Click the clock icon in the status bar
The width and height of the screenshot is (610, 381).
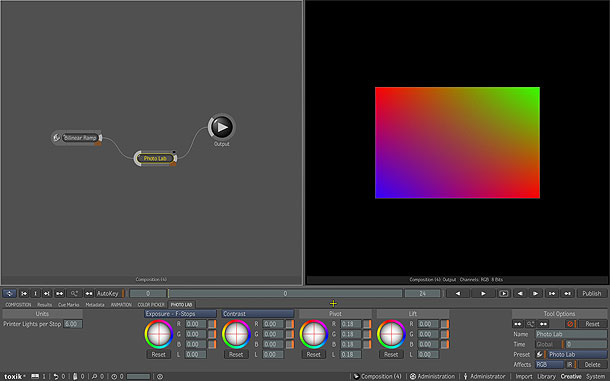(x=114, y=376)
